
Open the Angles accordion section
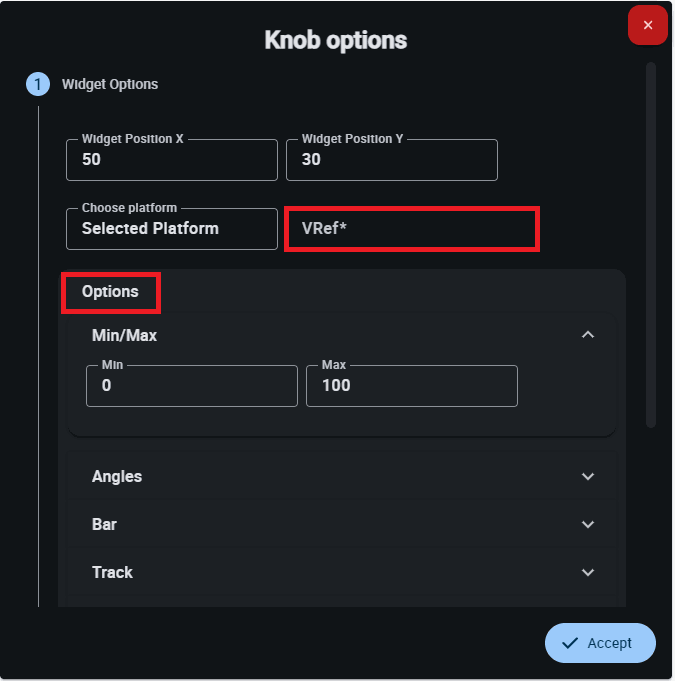click(117, 477)
